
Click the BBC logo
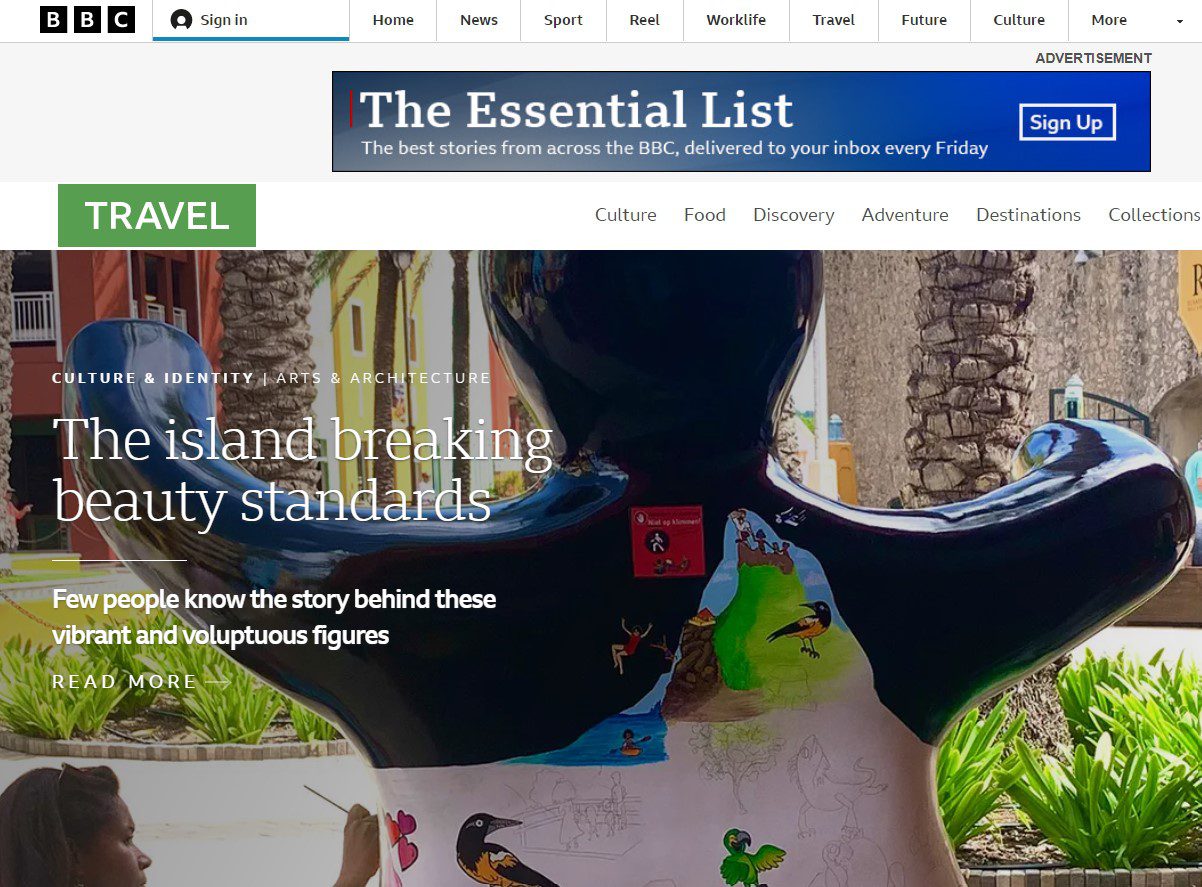point(87,20)
